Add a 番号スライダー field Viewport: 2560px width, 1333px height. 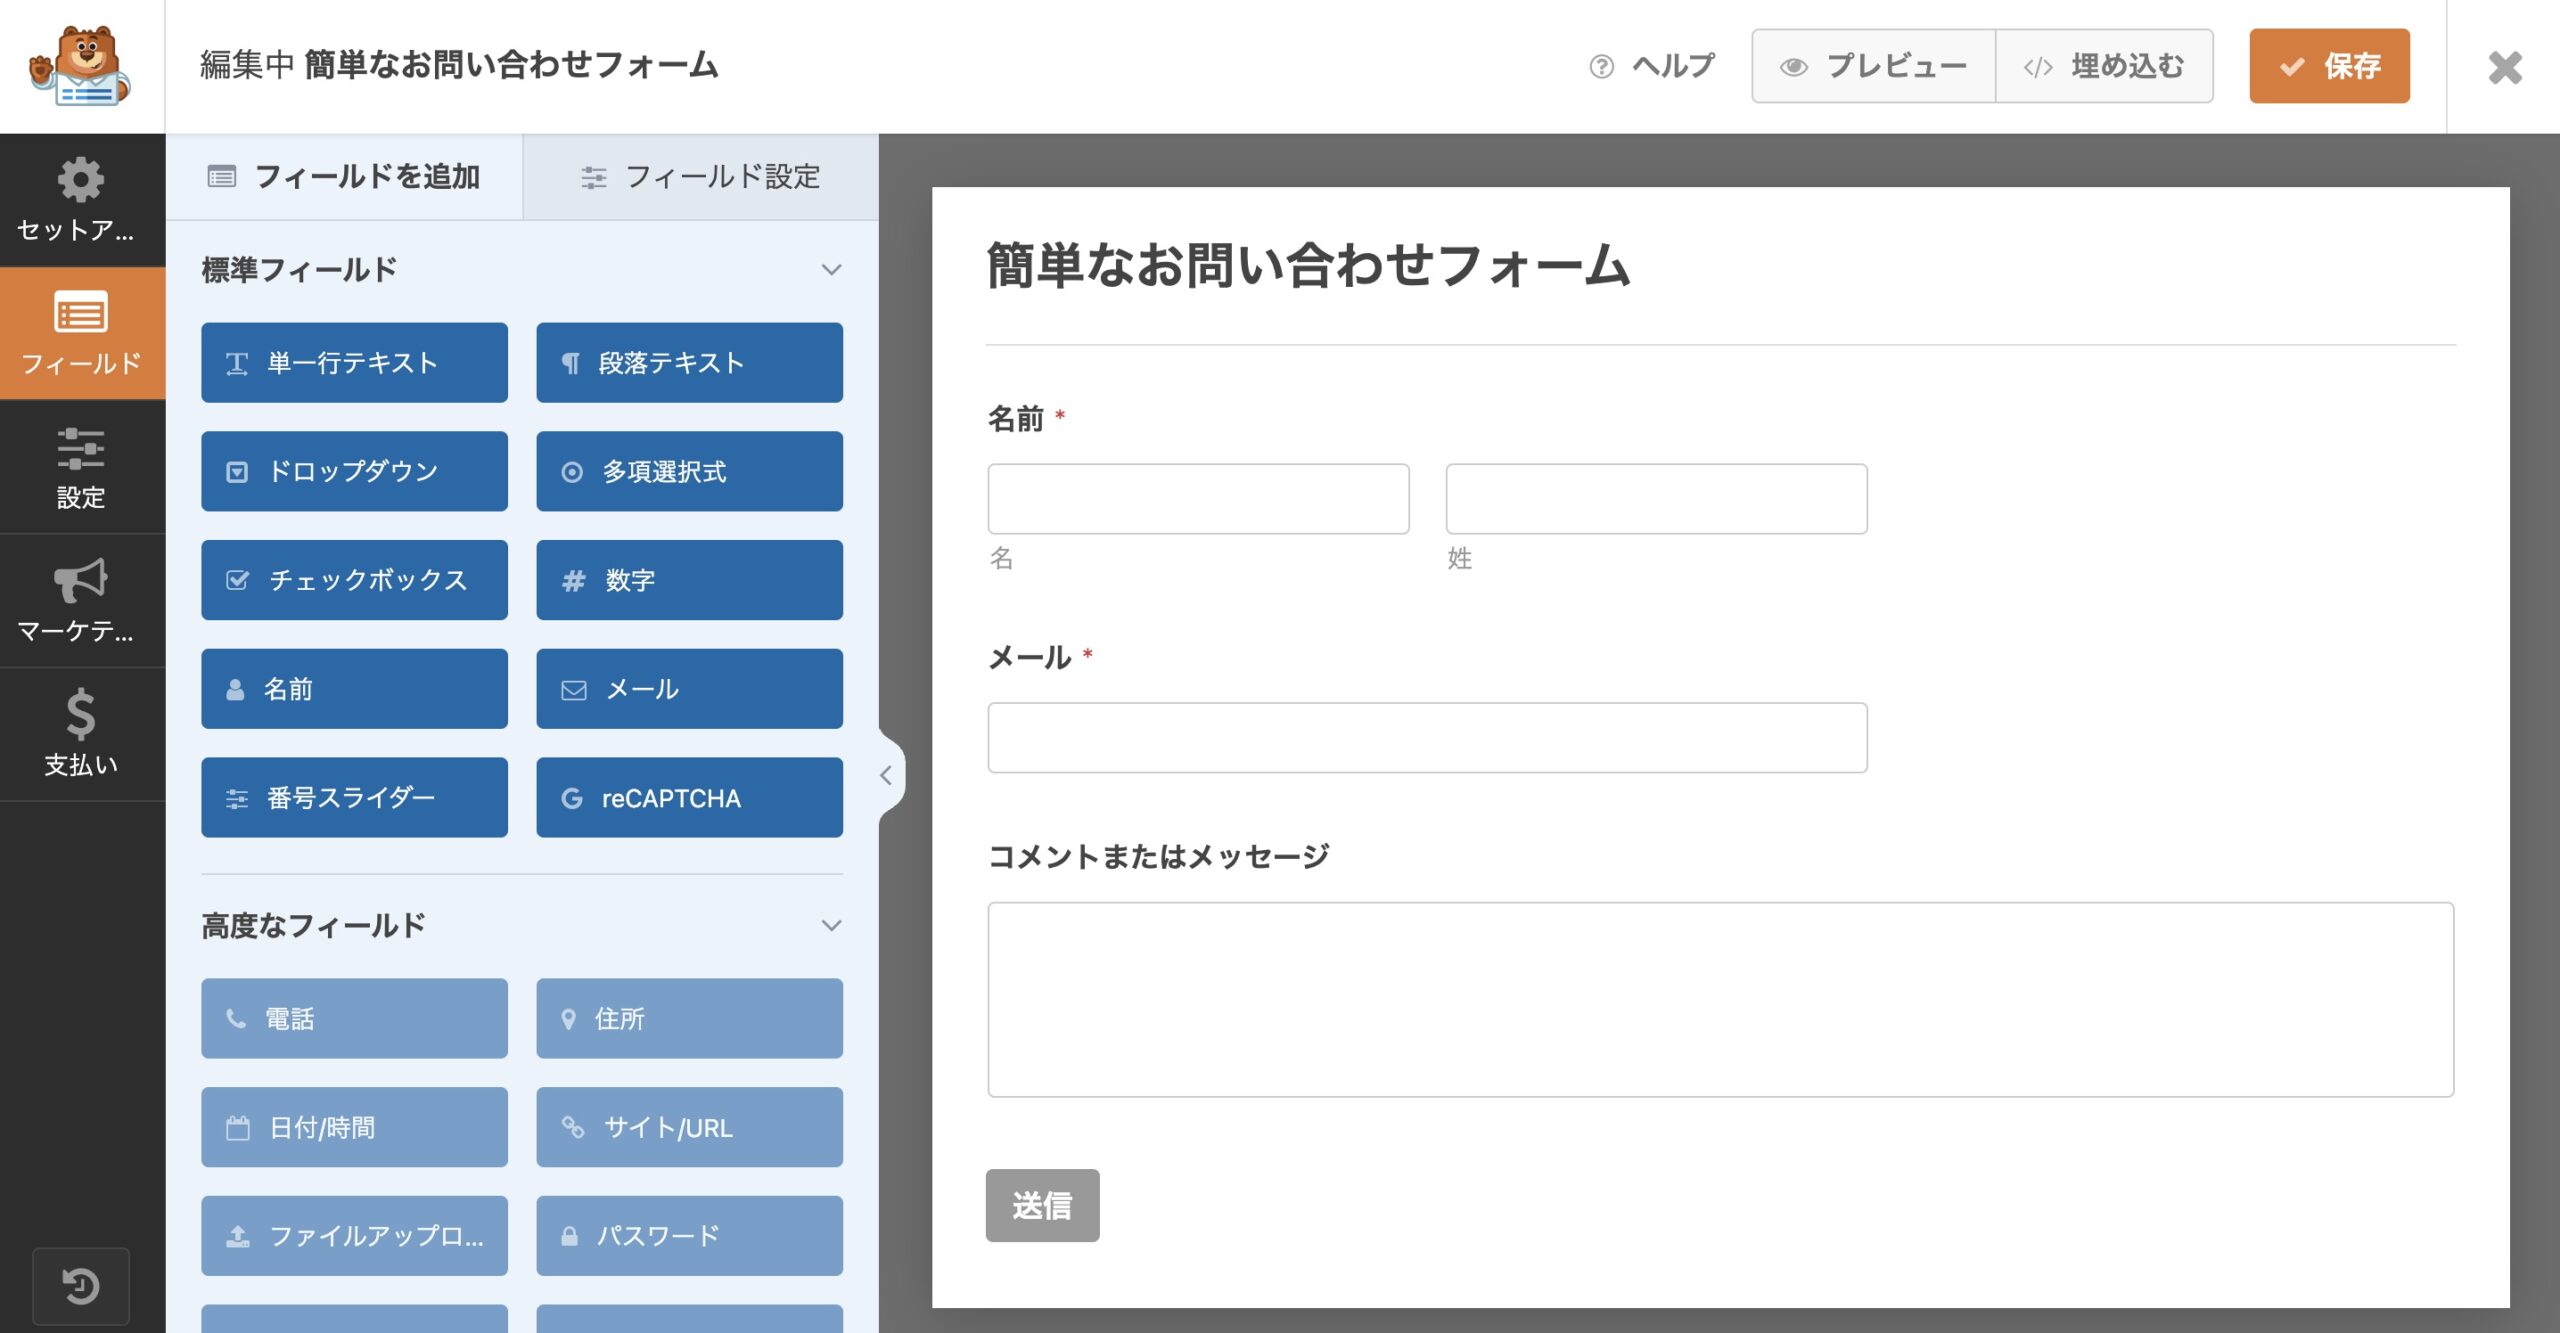[354, 797]
